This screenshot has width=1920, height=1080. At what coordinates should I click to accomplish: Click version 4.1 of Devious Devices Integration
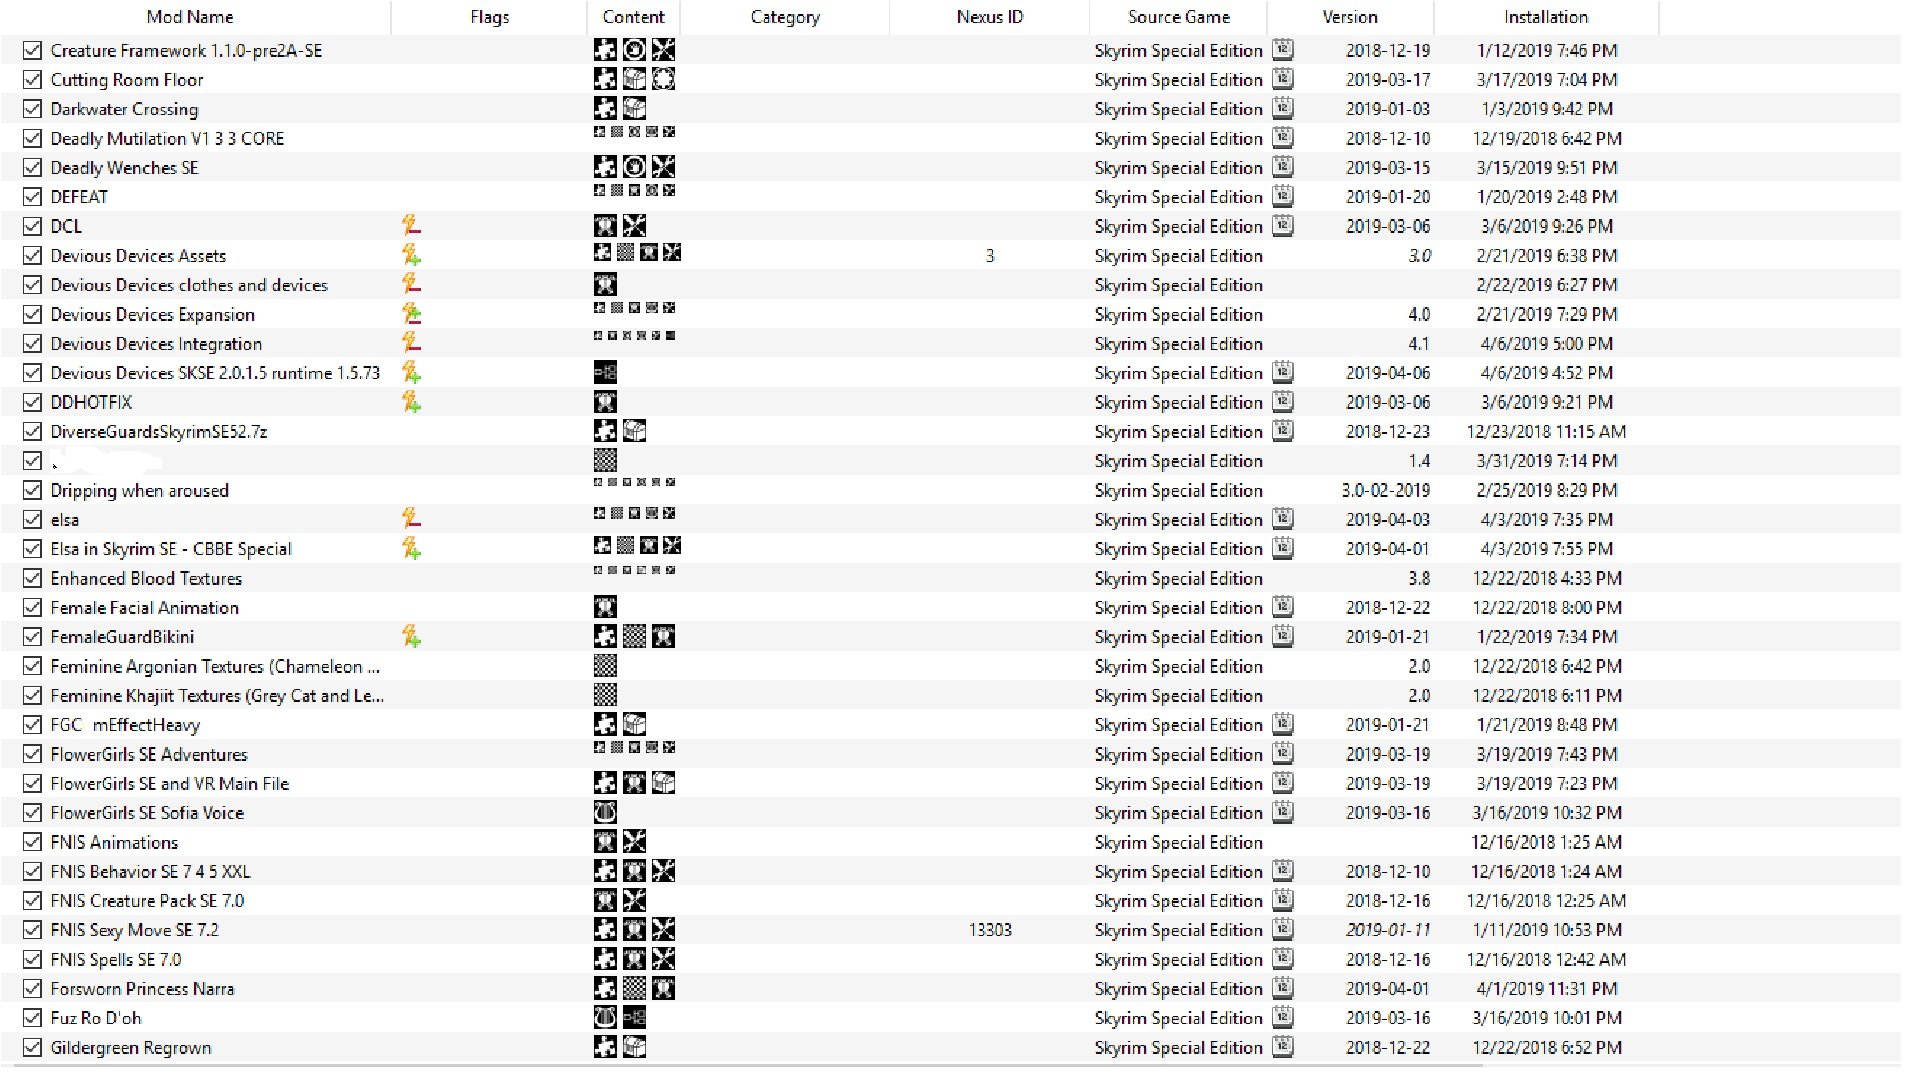point(1418,343)
